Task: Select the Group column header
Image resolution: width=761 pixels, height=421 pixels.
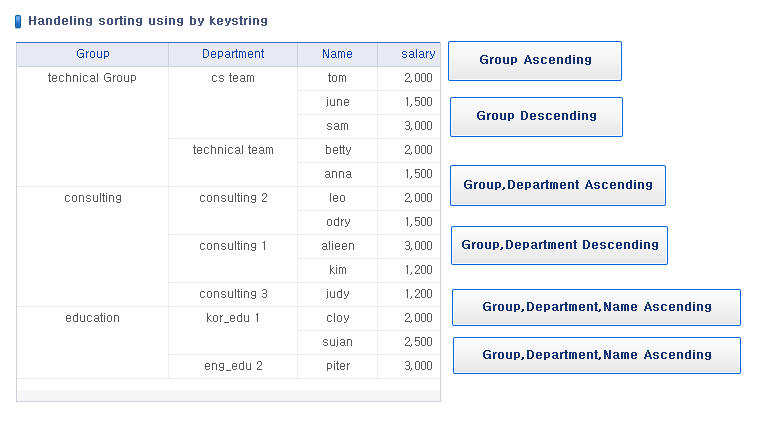Action: pos(92,54)
